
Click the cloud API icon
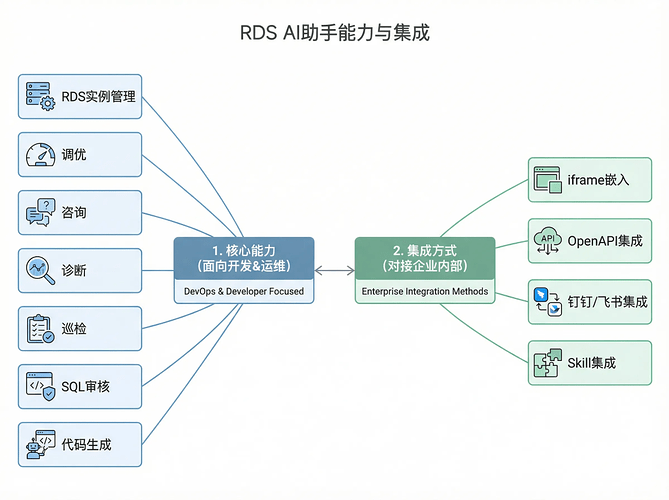tap(548, 240)
